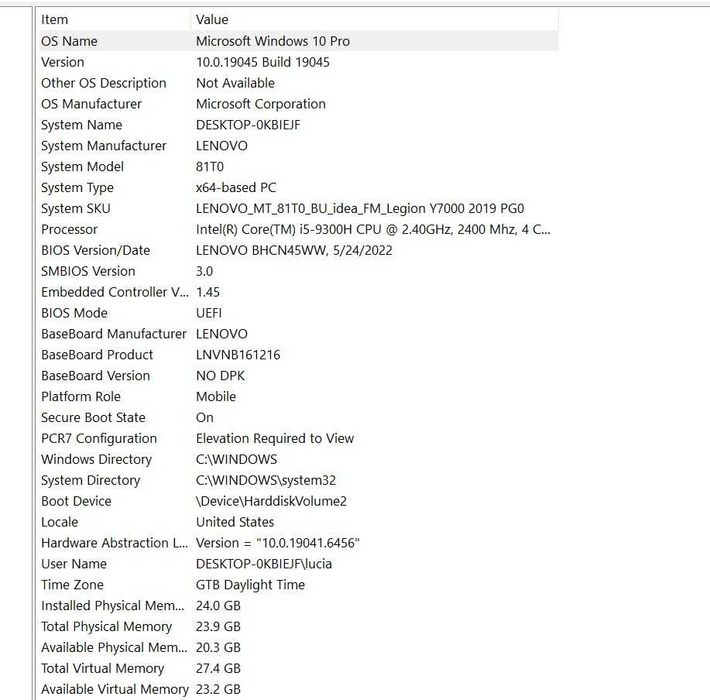Select the BIOS Mode UEFI row

pos(297,313)
